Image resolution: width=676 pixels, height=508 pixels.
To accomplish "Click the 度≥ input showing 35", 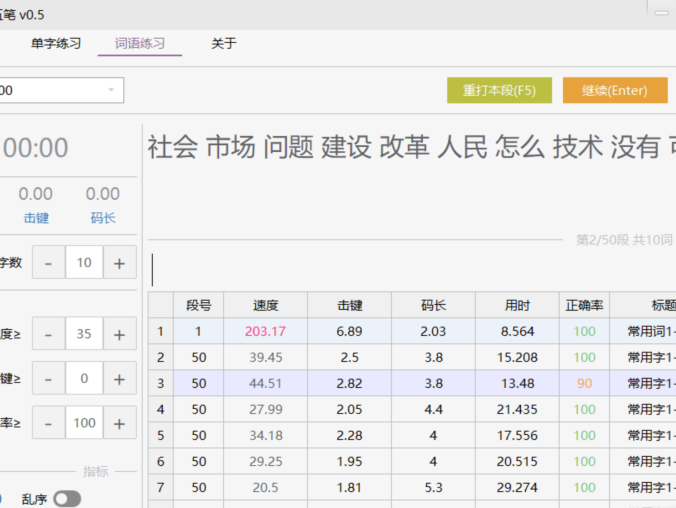I will point(84,334).
